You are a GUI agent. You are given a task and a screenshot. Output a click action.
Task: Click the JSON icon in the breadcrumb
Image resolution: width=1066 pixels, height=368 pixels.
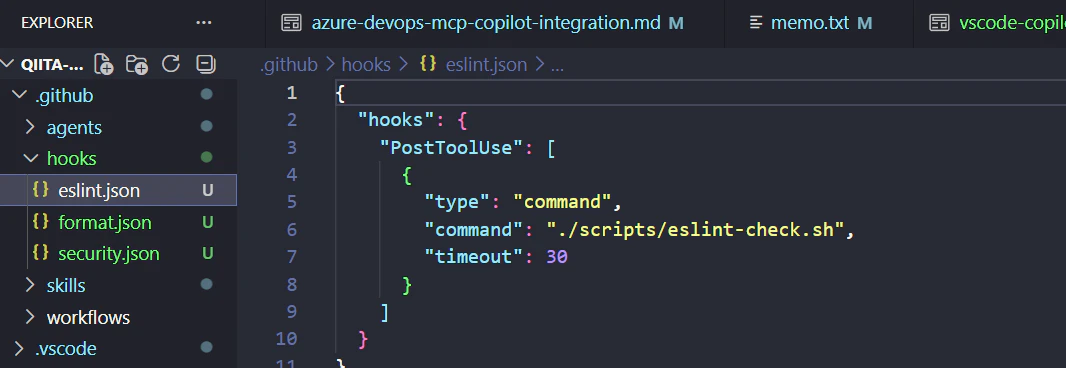coord(428,65)
